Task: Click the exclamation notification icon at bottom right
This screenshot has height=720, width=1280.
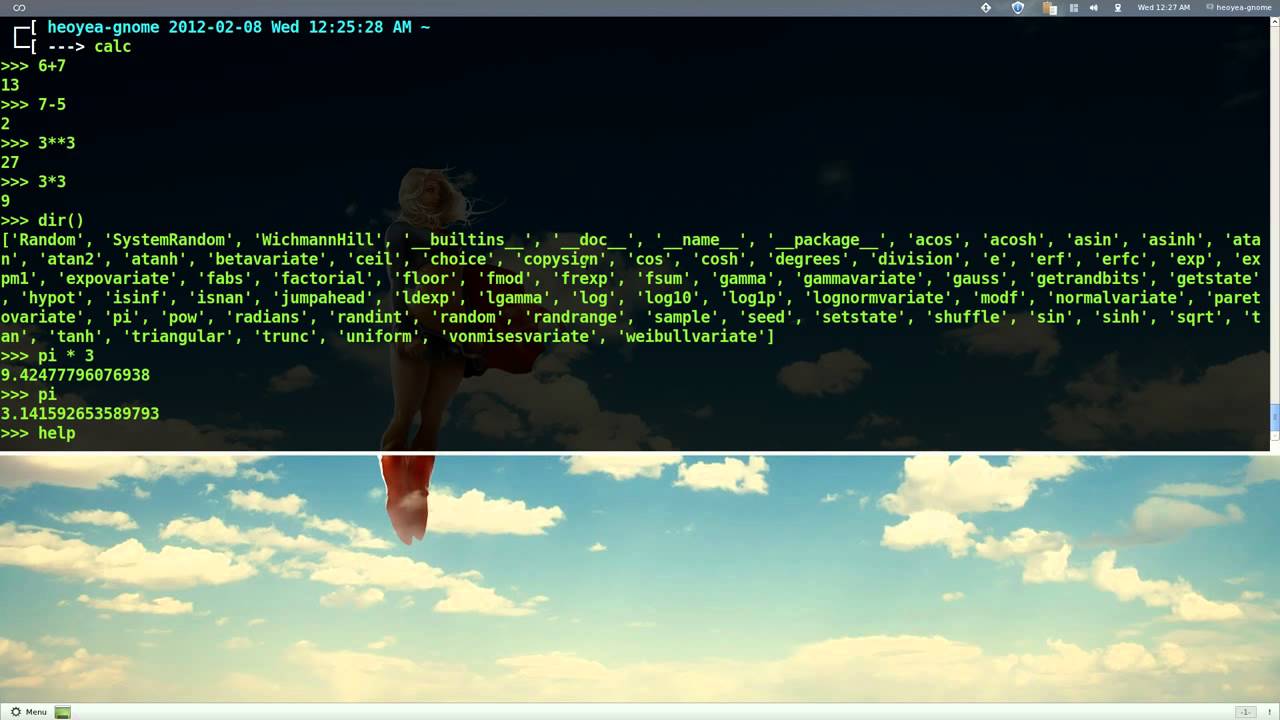Action: coord(1269,712)
